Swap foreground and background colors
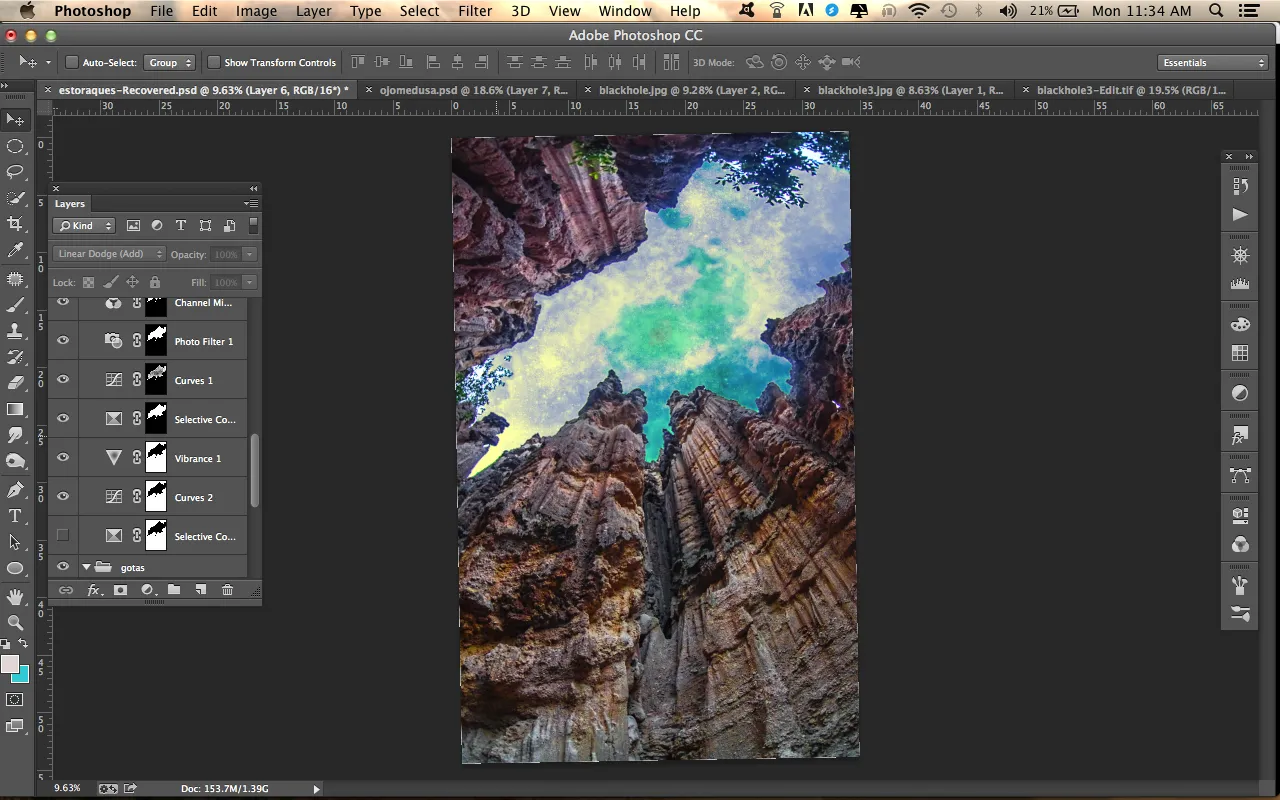 pyautogui.click(x=23, y=644)
